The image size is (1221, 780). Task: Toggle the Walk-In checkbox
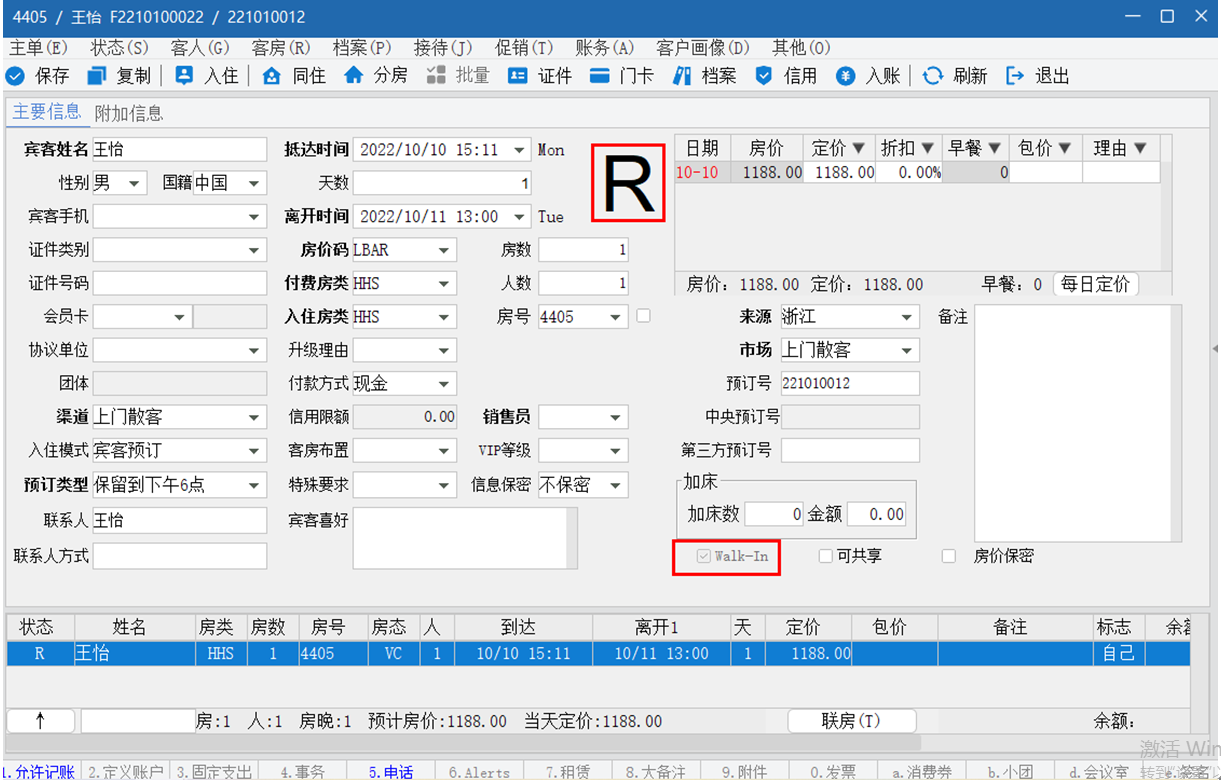point(704,556)
